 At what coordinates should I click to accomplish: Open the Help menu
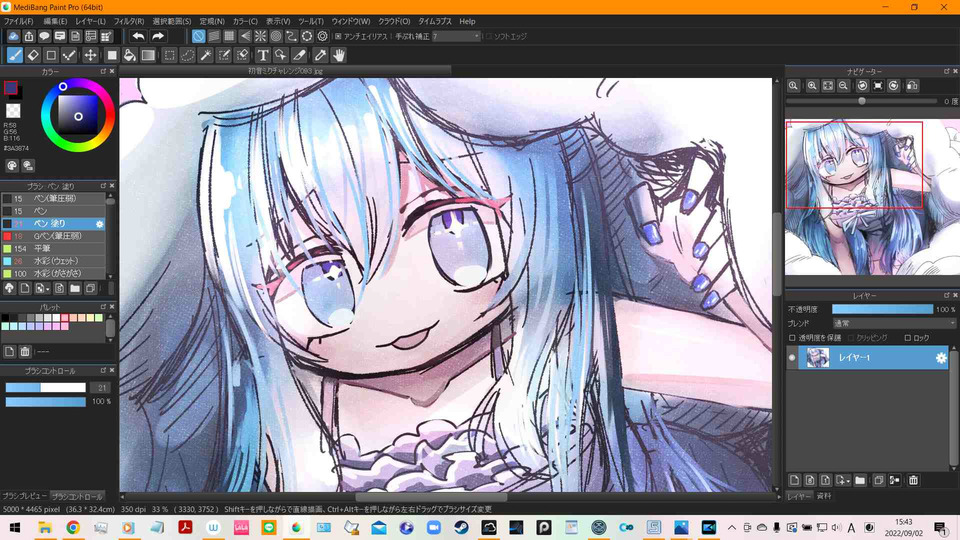tap(467, 21)
